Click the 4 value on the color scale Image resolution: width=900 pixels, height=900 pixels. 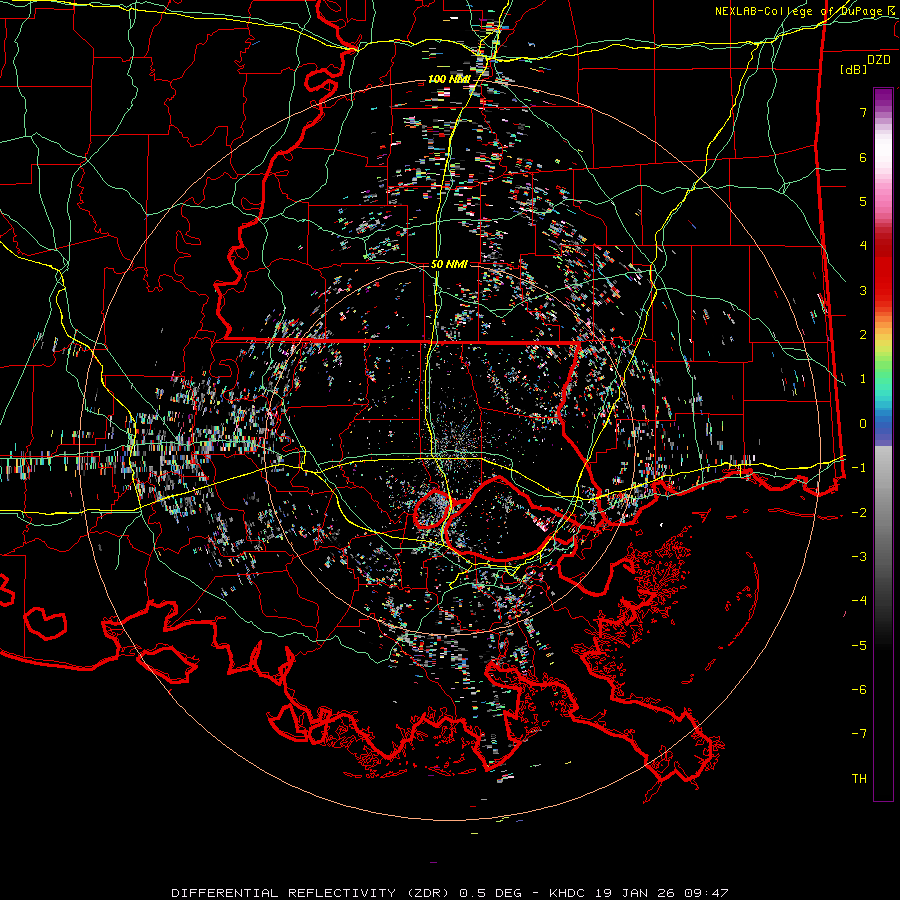863,246
